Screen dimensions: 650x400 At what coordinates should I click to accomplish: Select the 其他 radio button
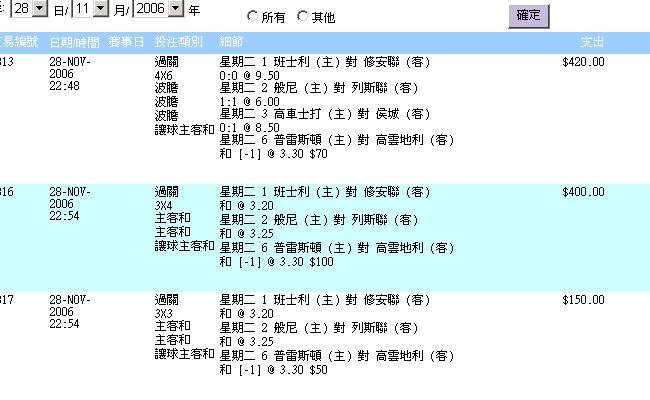tap(302, 17)
